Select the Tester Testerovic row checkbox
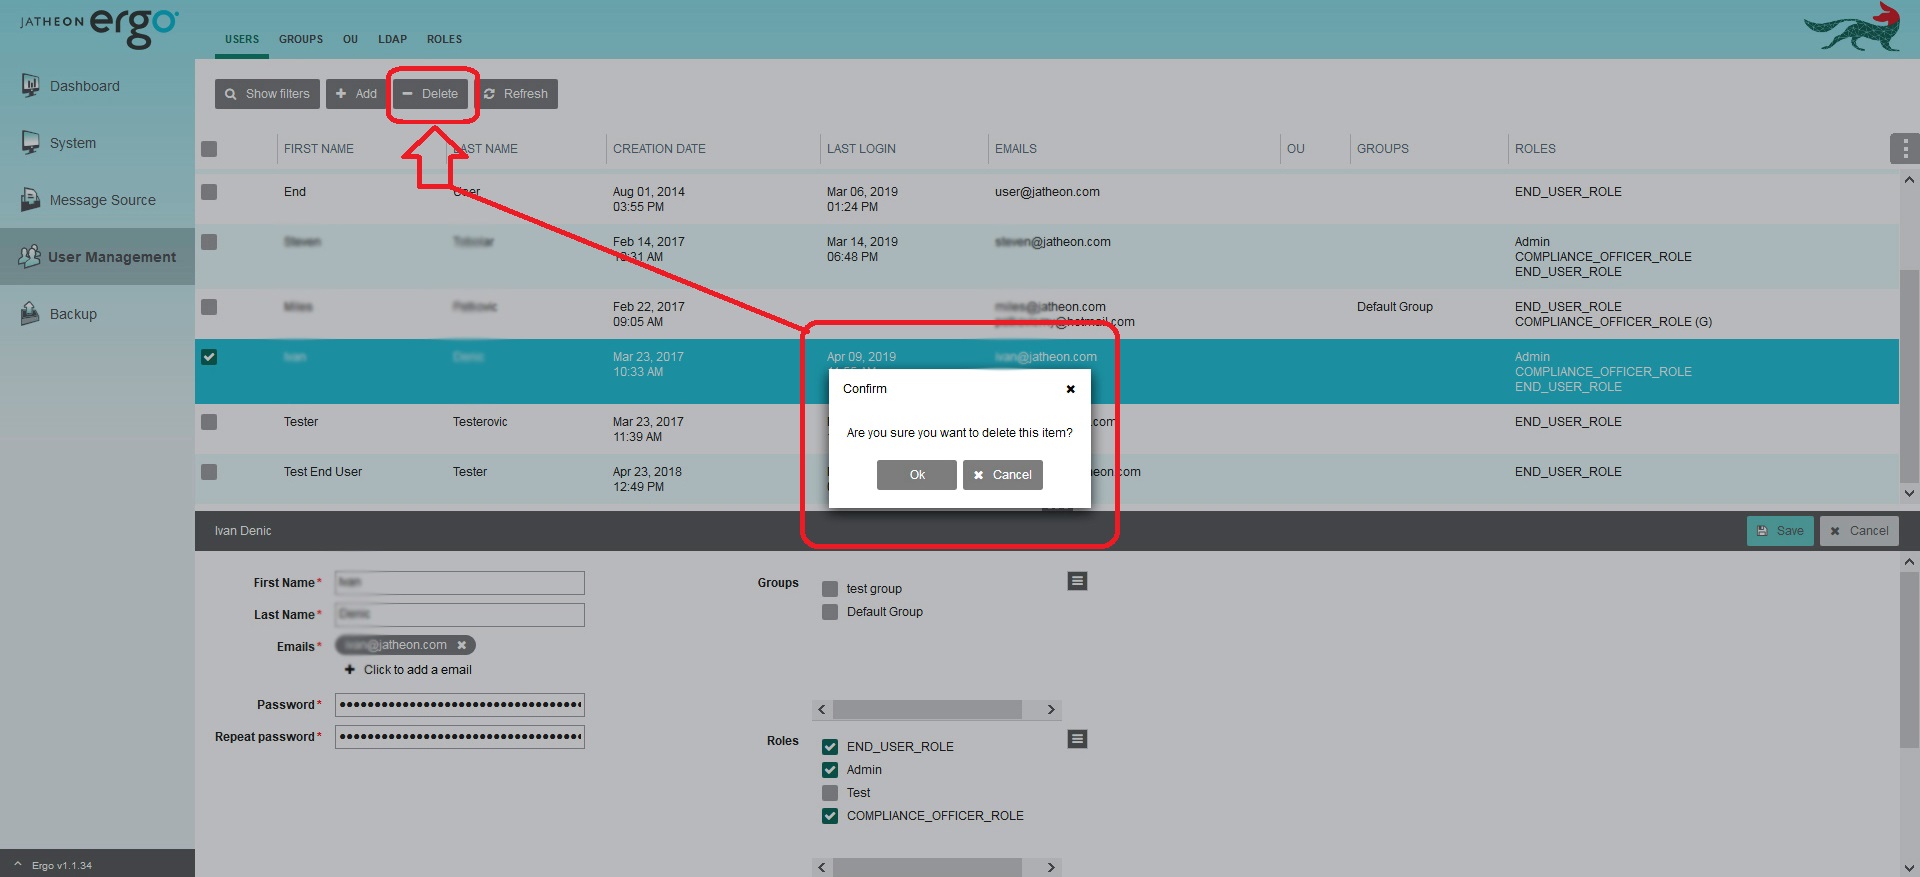This screenshot has width=1920, height=877. 209,422
